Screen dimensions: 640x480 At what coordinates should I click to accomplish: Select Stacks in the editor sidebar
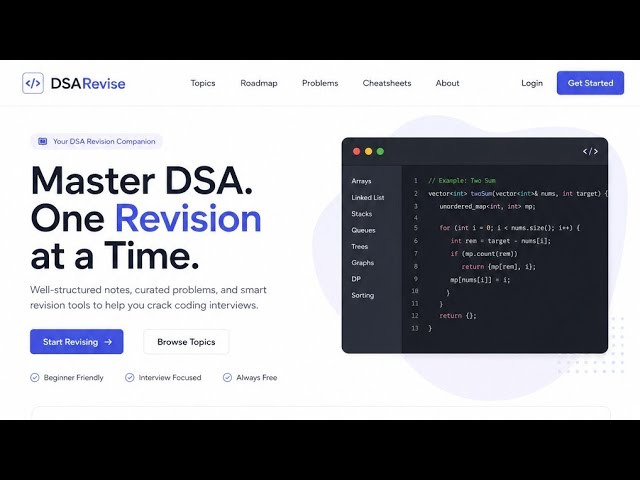tap(362, 213)
